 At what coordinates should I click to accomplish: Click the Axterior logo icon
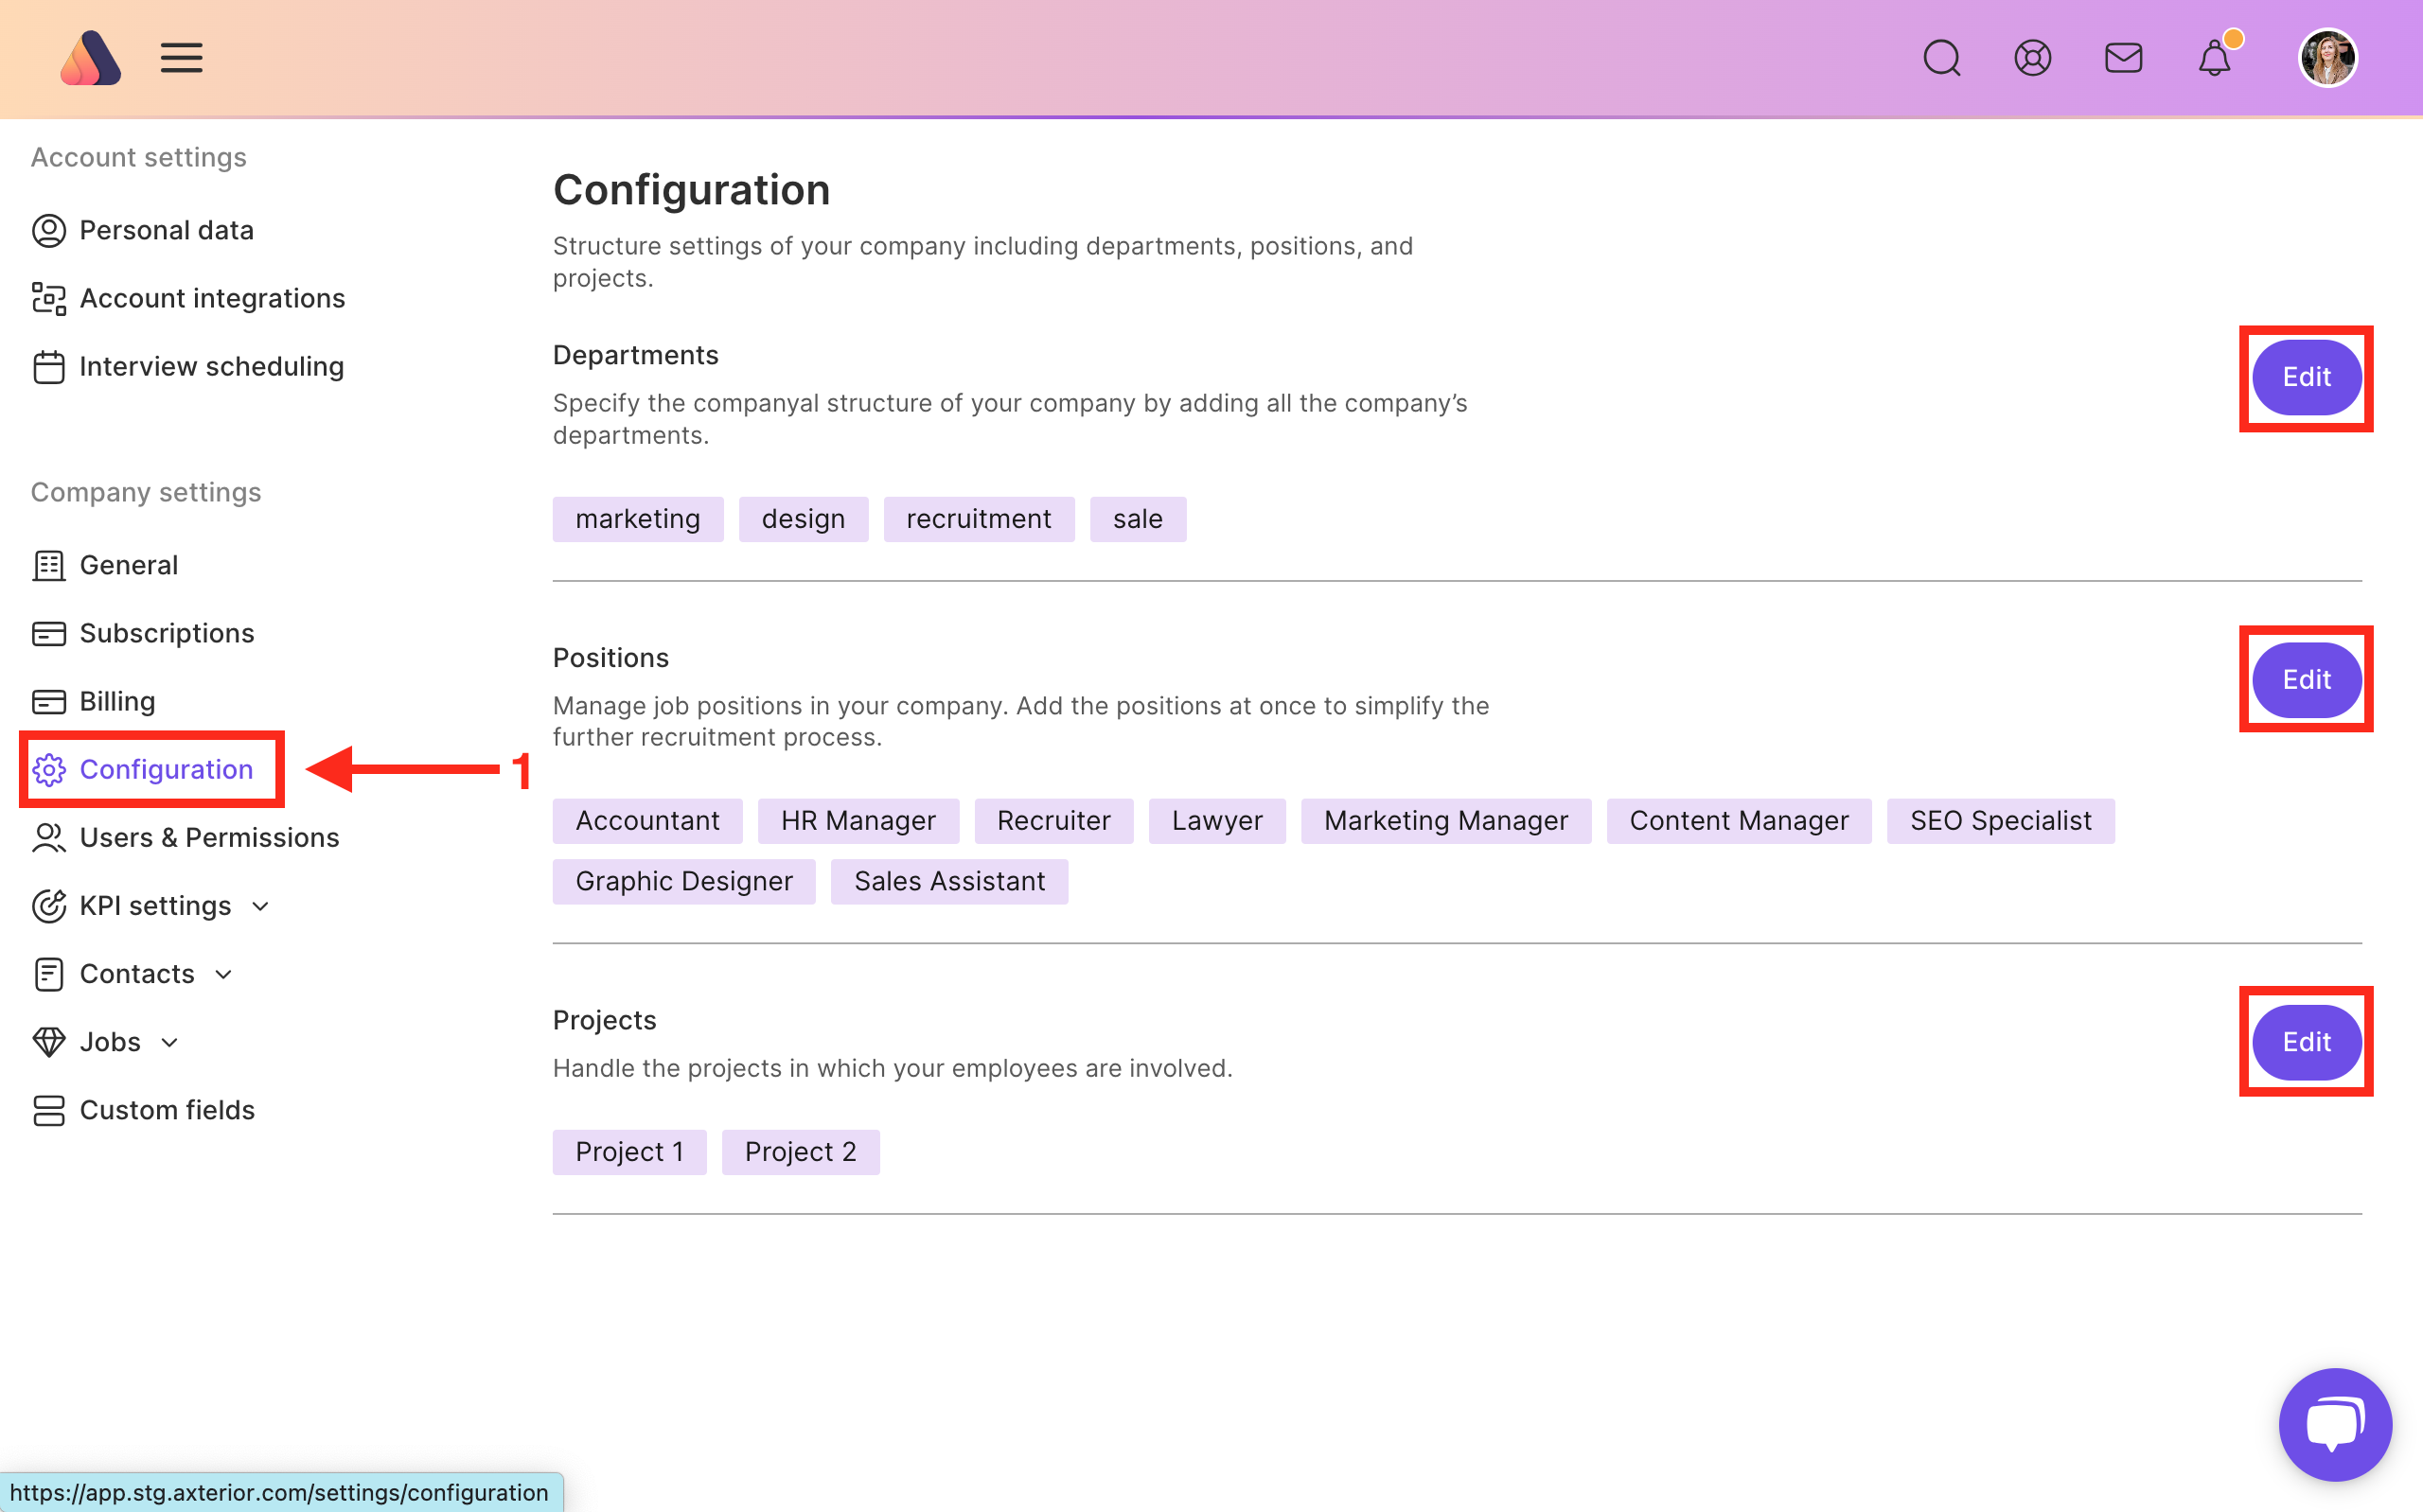pyautogui.click(x=90, y=58)
